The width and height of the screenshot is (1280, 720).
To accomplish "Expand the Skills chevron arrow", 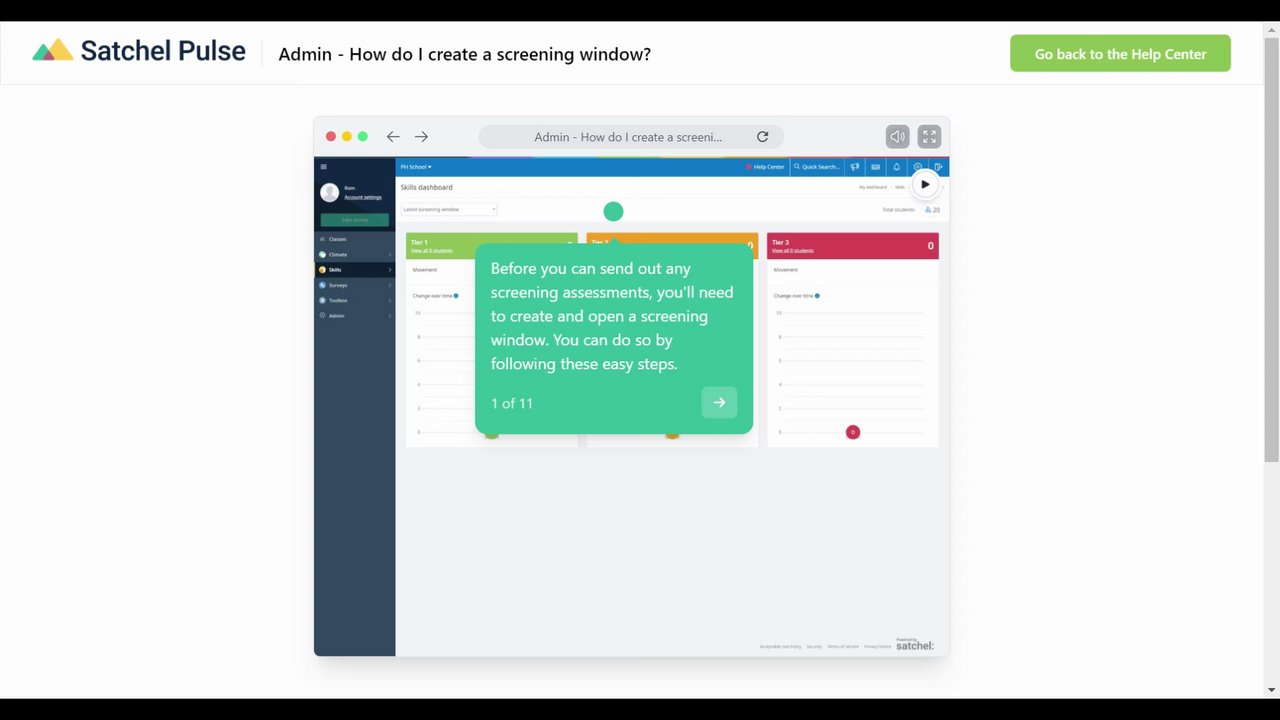I will click(390, 270).
